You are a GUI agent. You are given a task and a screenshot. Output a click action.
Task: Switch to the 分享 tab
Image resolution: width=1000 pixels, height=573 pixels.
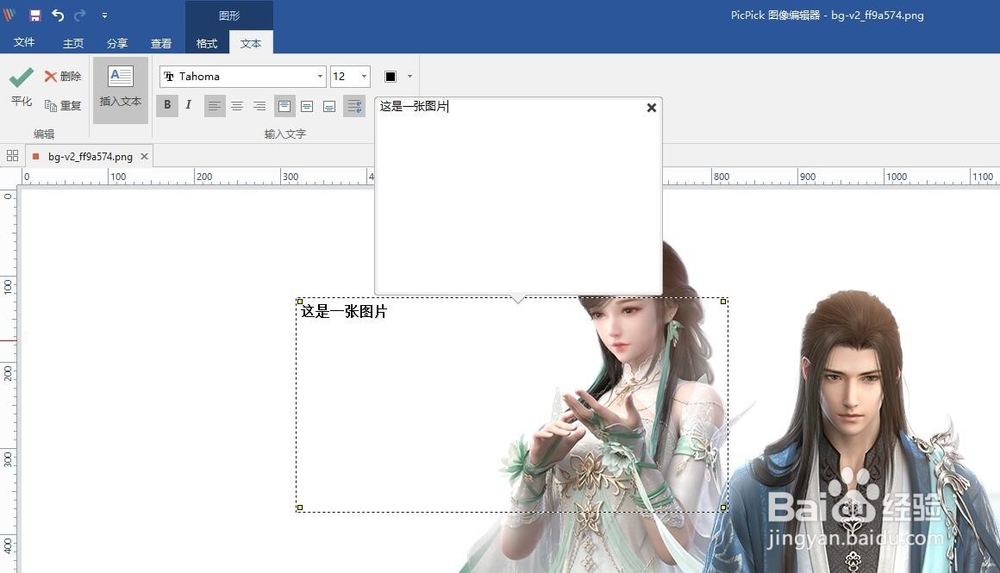click(x=117, y=43)
